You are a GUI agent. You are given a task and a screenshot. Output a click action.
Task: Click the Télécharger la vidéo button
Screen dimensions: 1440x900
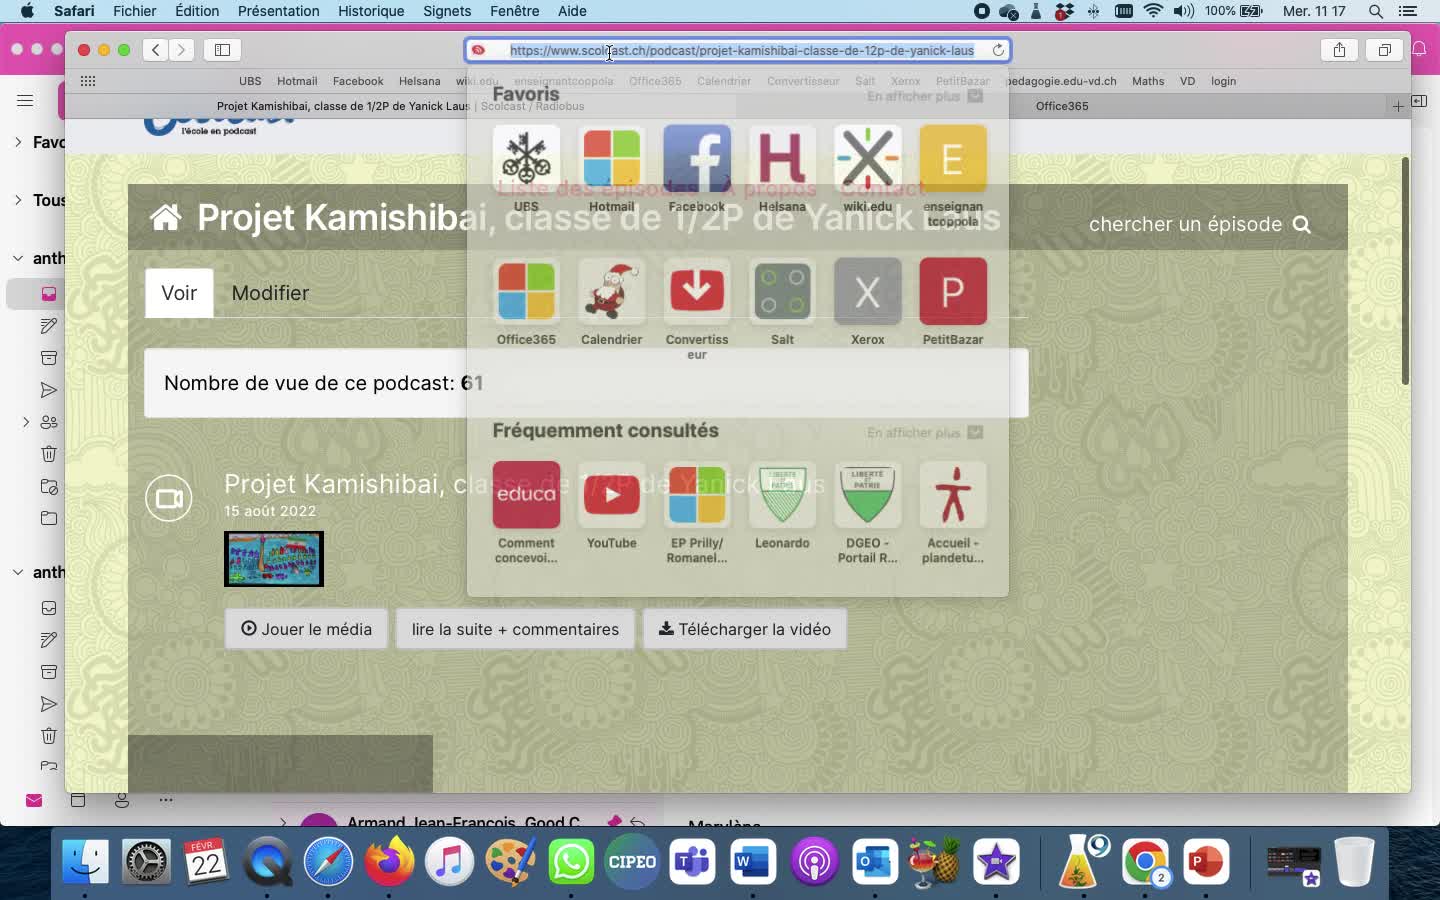tap(744, 629)
